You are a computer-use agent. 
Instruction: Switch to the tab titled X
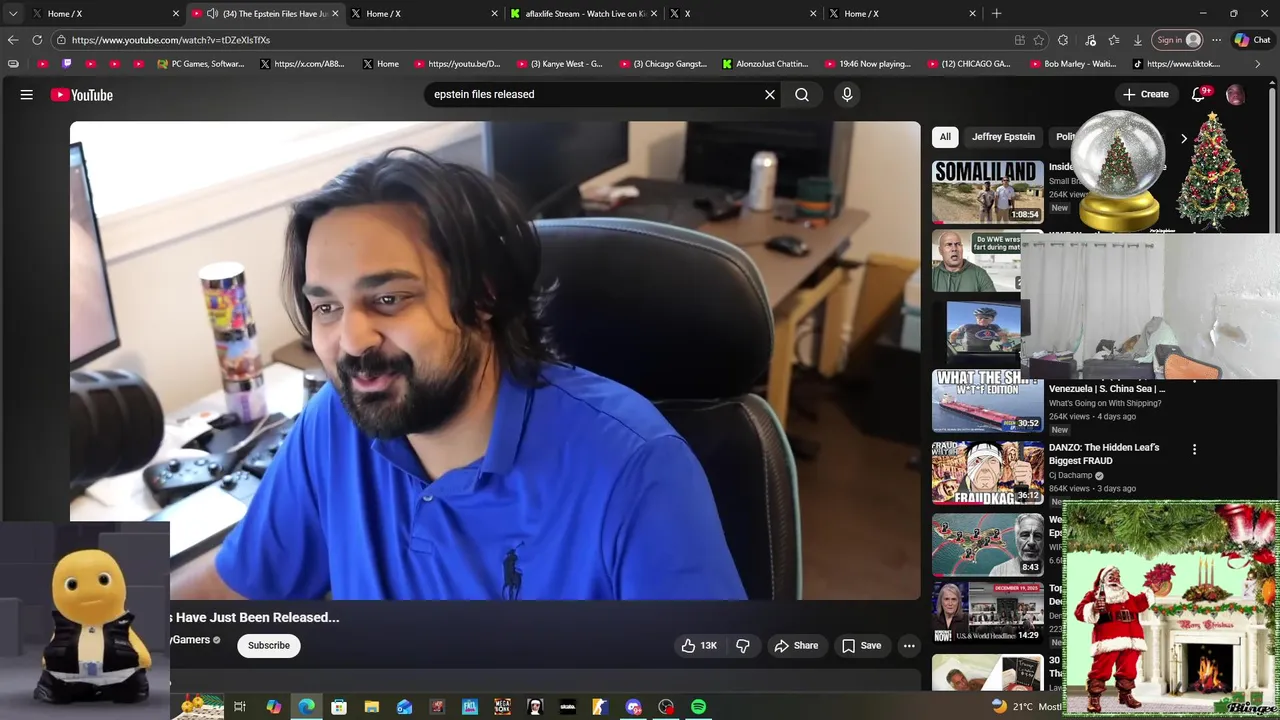[x=742, y=14]
